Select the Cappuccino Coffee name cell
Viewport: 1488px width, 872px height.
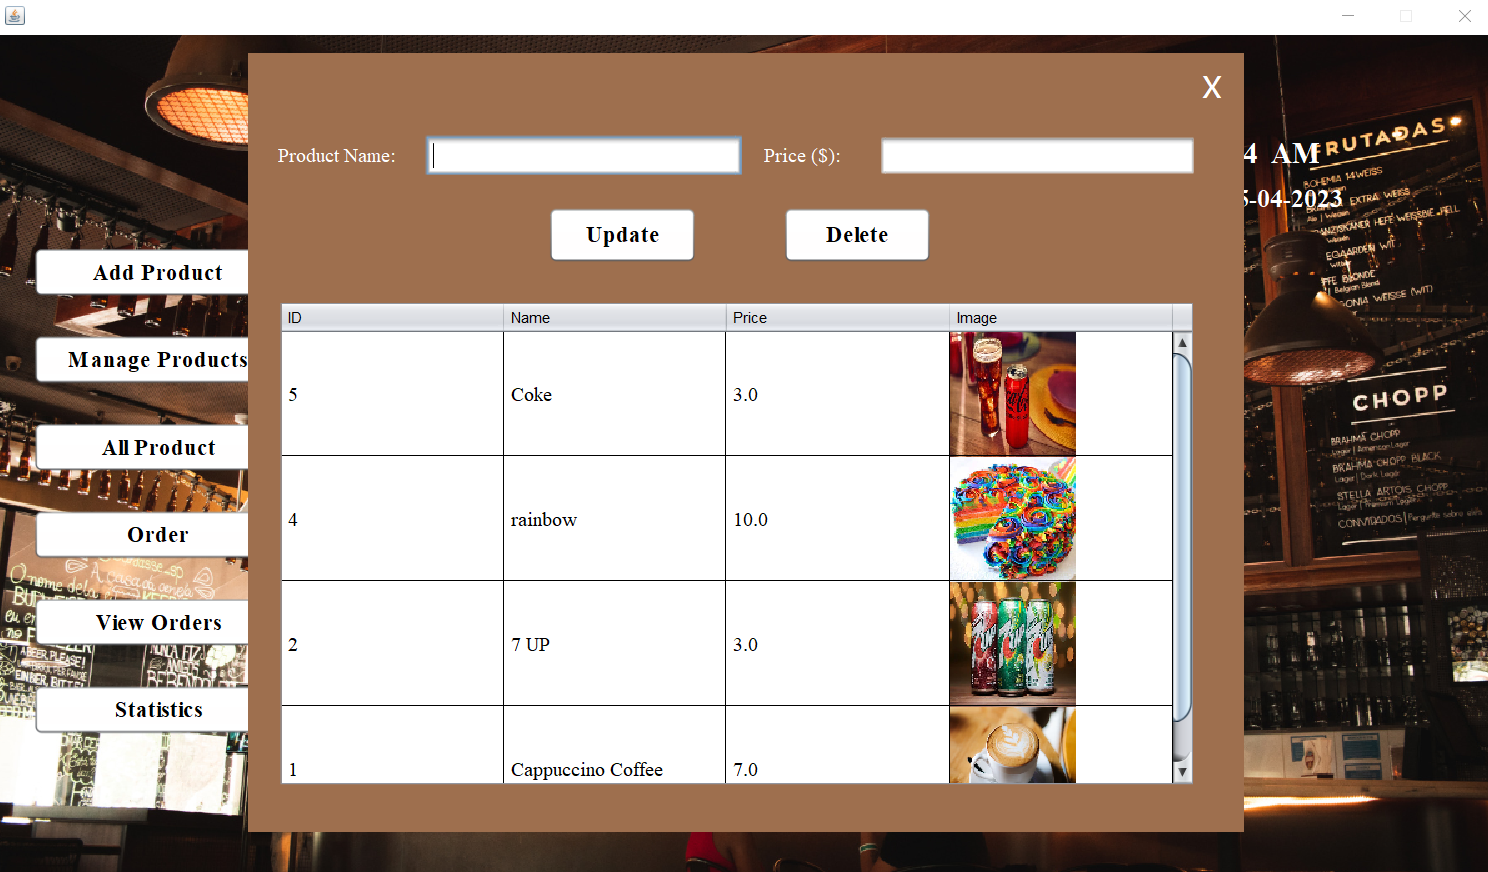(615, 745)
